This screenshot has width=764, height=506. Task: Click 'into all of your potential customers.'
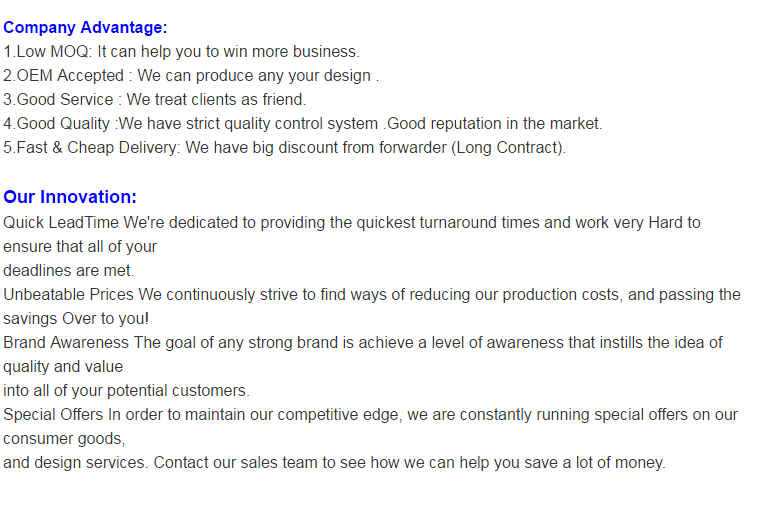(x=126, y=391)
